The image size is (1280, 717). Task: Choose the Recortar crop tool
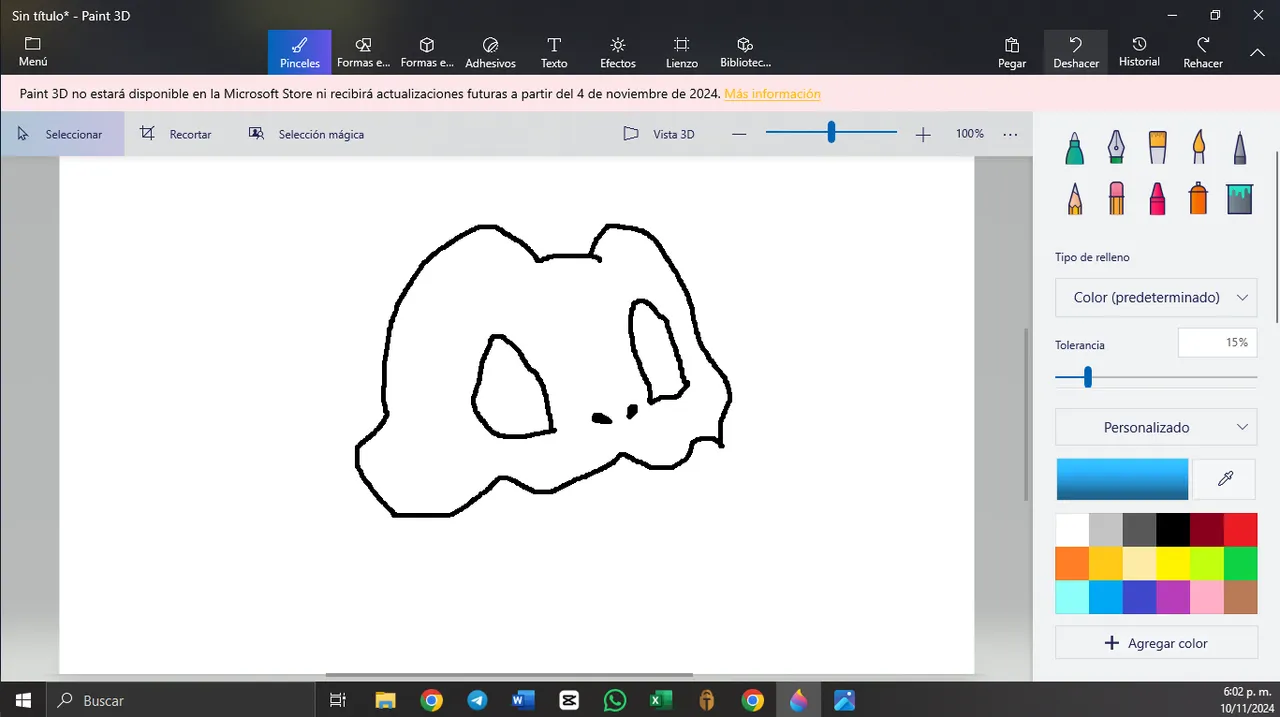pos(176,134)
